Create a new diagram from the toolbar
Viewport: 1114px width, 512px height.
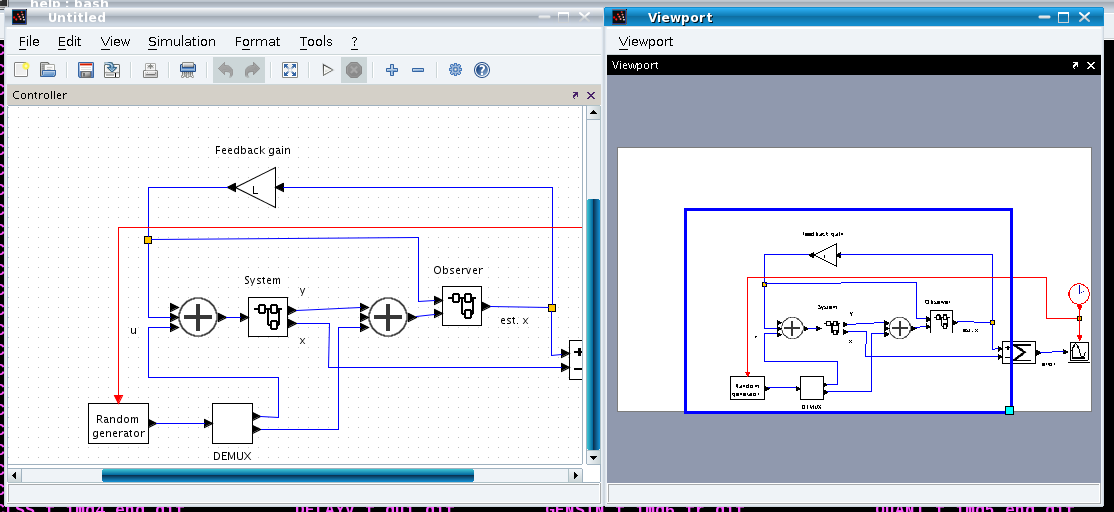tap(21, 70)
